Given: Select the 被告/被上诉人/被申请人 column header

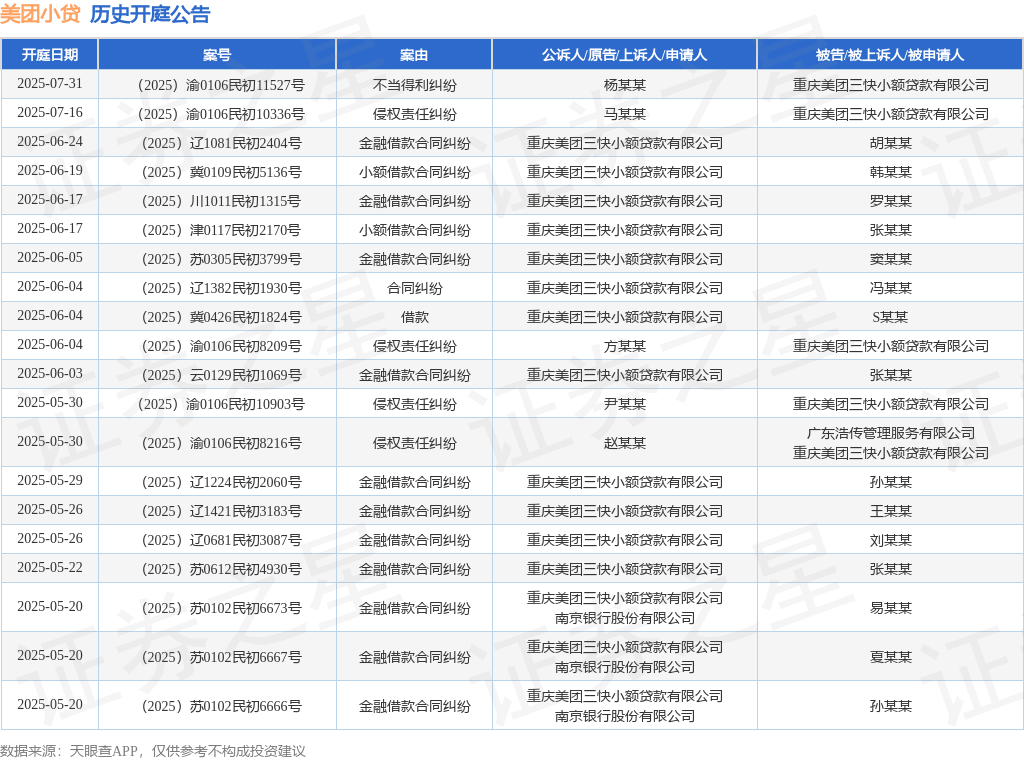Looking at the screenshot, I should pos(890,55).
